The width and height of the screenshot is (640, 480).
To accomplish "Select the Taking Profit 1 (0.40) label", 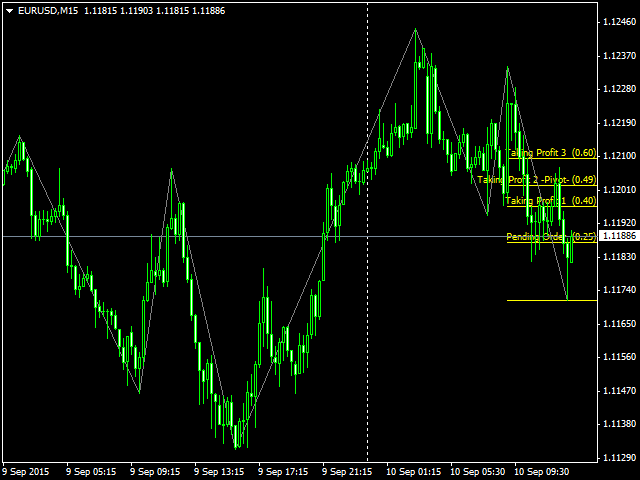I will 551,200.
